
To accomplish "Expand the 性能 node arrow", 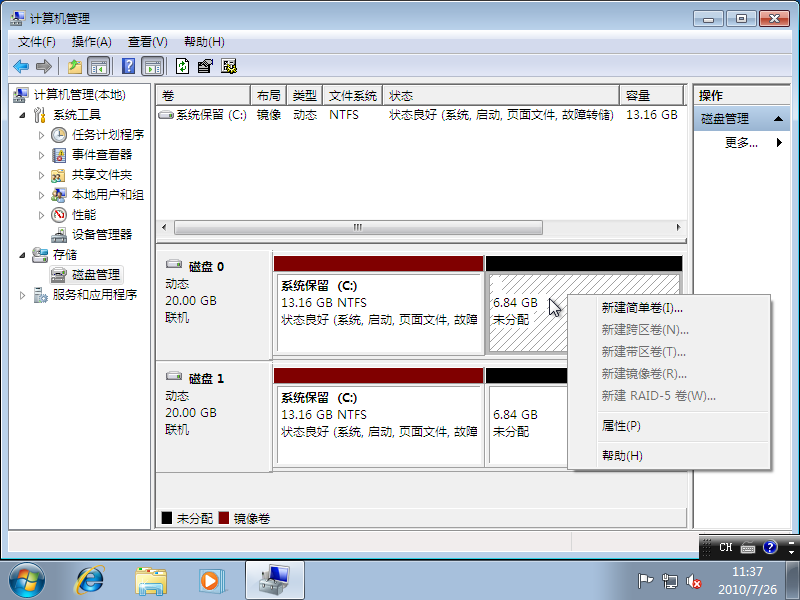I will [41, 215].
